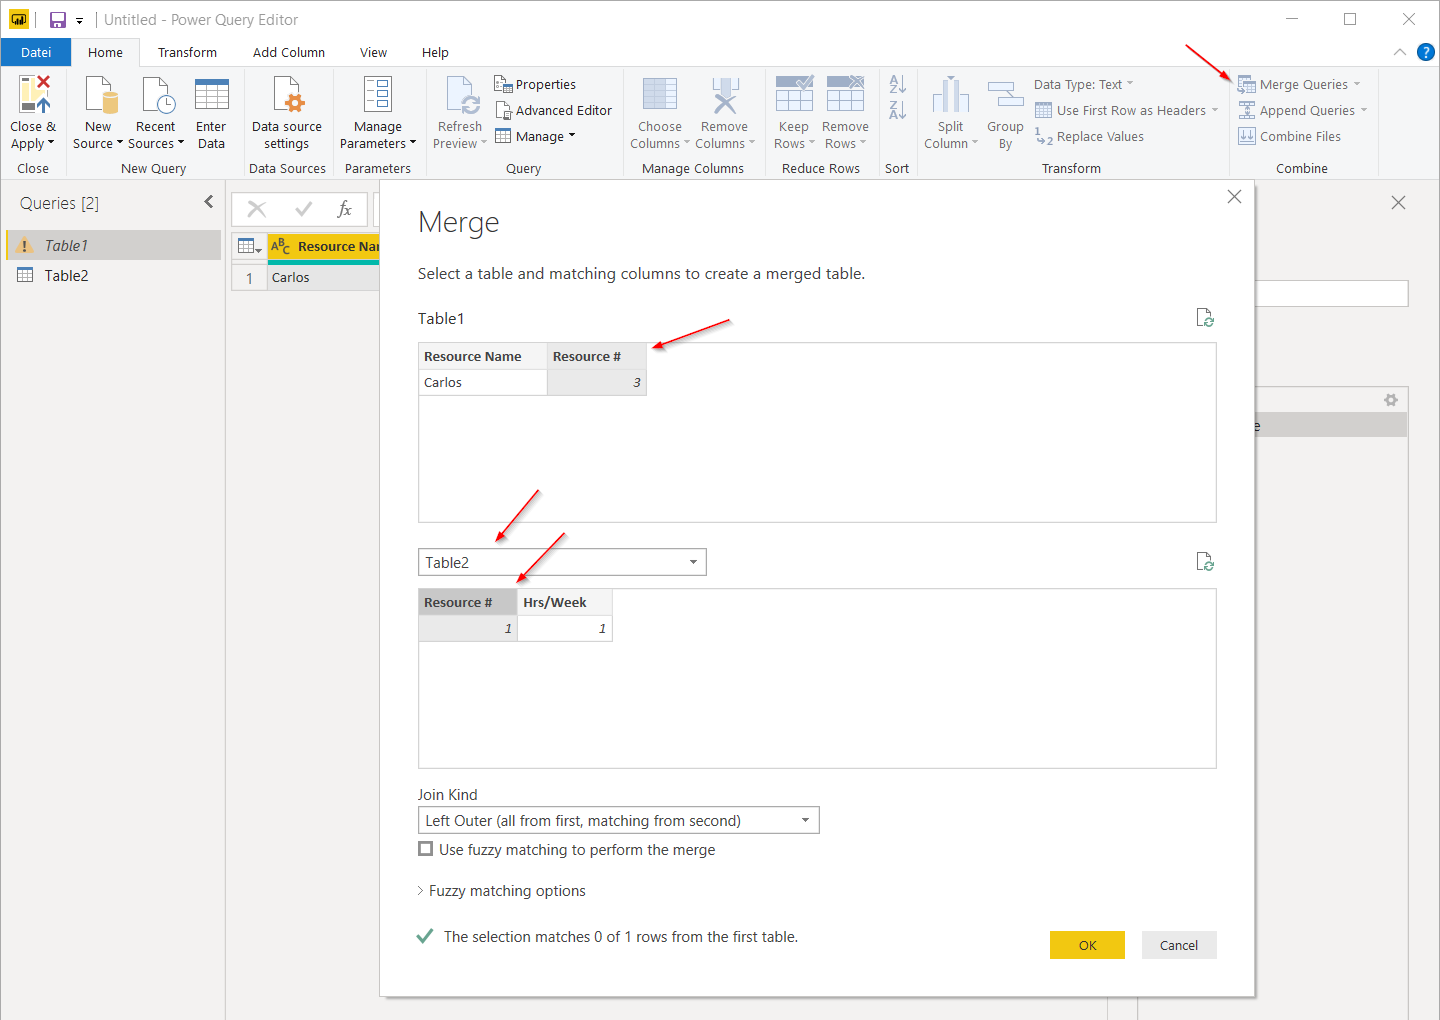
Task: Click Group By icon
Action: tap(1005, 95)
